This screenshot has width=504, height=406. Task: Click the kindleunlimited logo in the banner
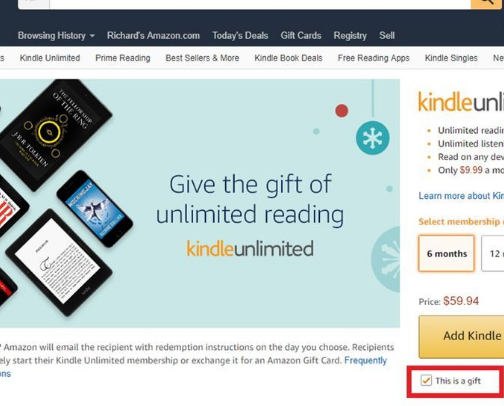[250, 249]
